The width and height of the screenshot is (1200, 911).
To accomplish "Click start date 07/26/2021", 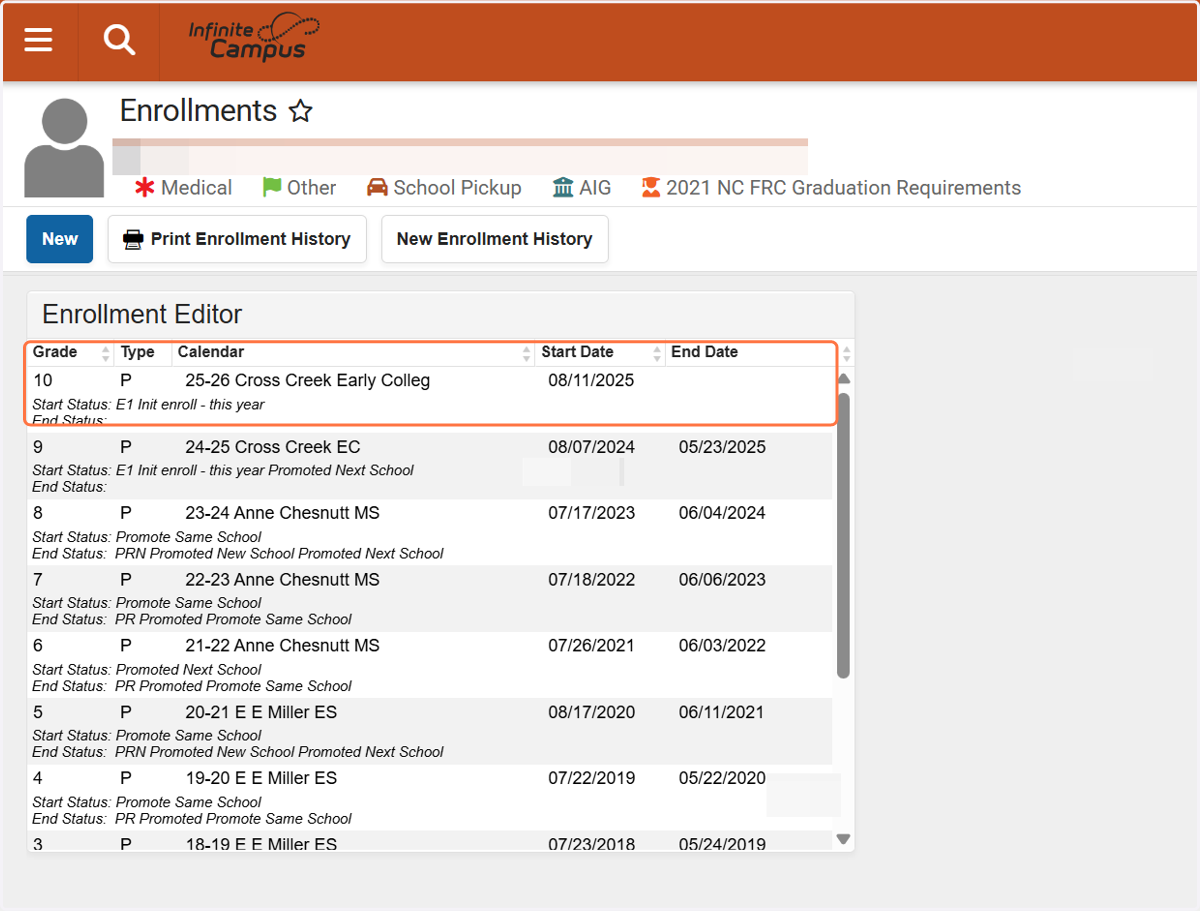I will pos(591,646).
